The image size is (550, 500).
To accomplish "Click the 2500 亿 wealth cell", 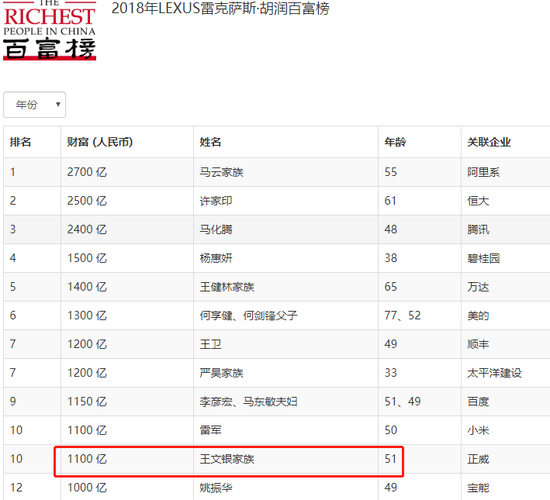I will pyautogui.click(x=87, y=201).
